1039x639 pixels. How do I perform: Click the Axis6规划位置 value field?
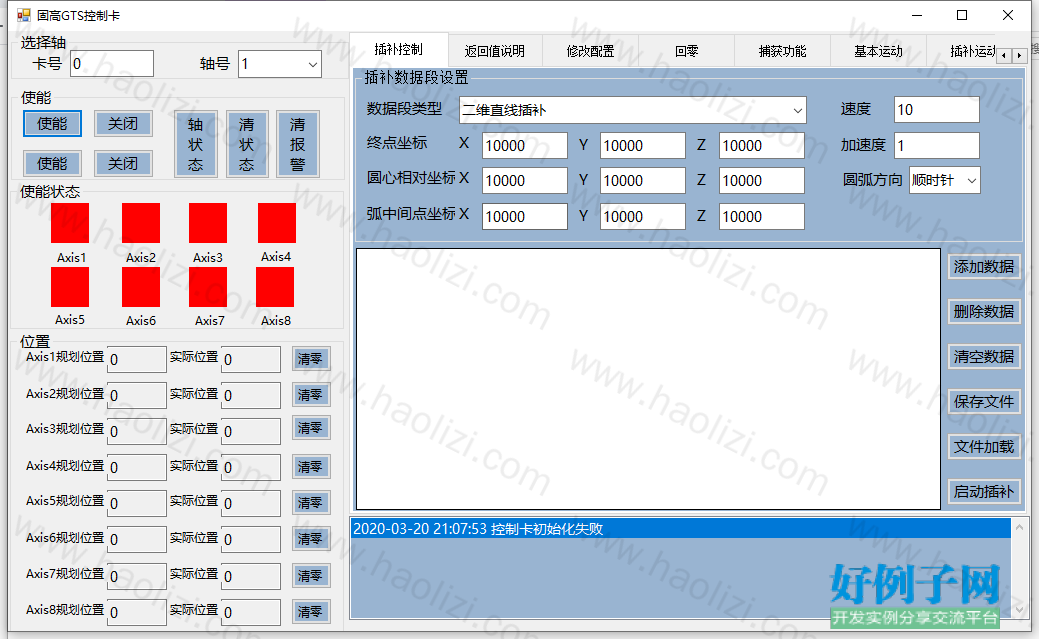click(x=137, y=540)
